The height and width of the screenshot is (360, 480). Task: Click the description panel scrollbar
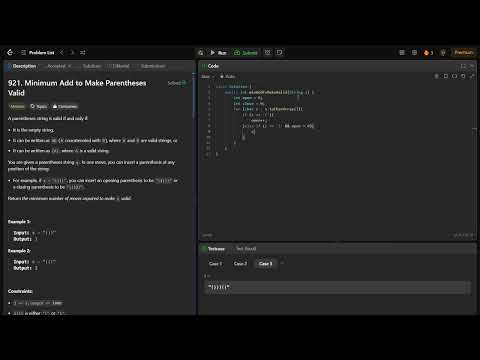(x=194, y=95)
